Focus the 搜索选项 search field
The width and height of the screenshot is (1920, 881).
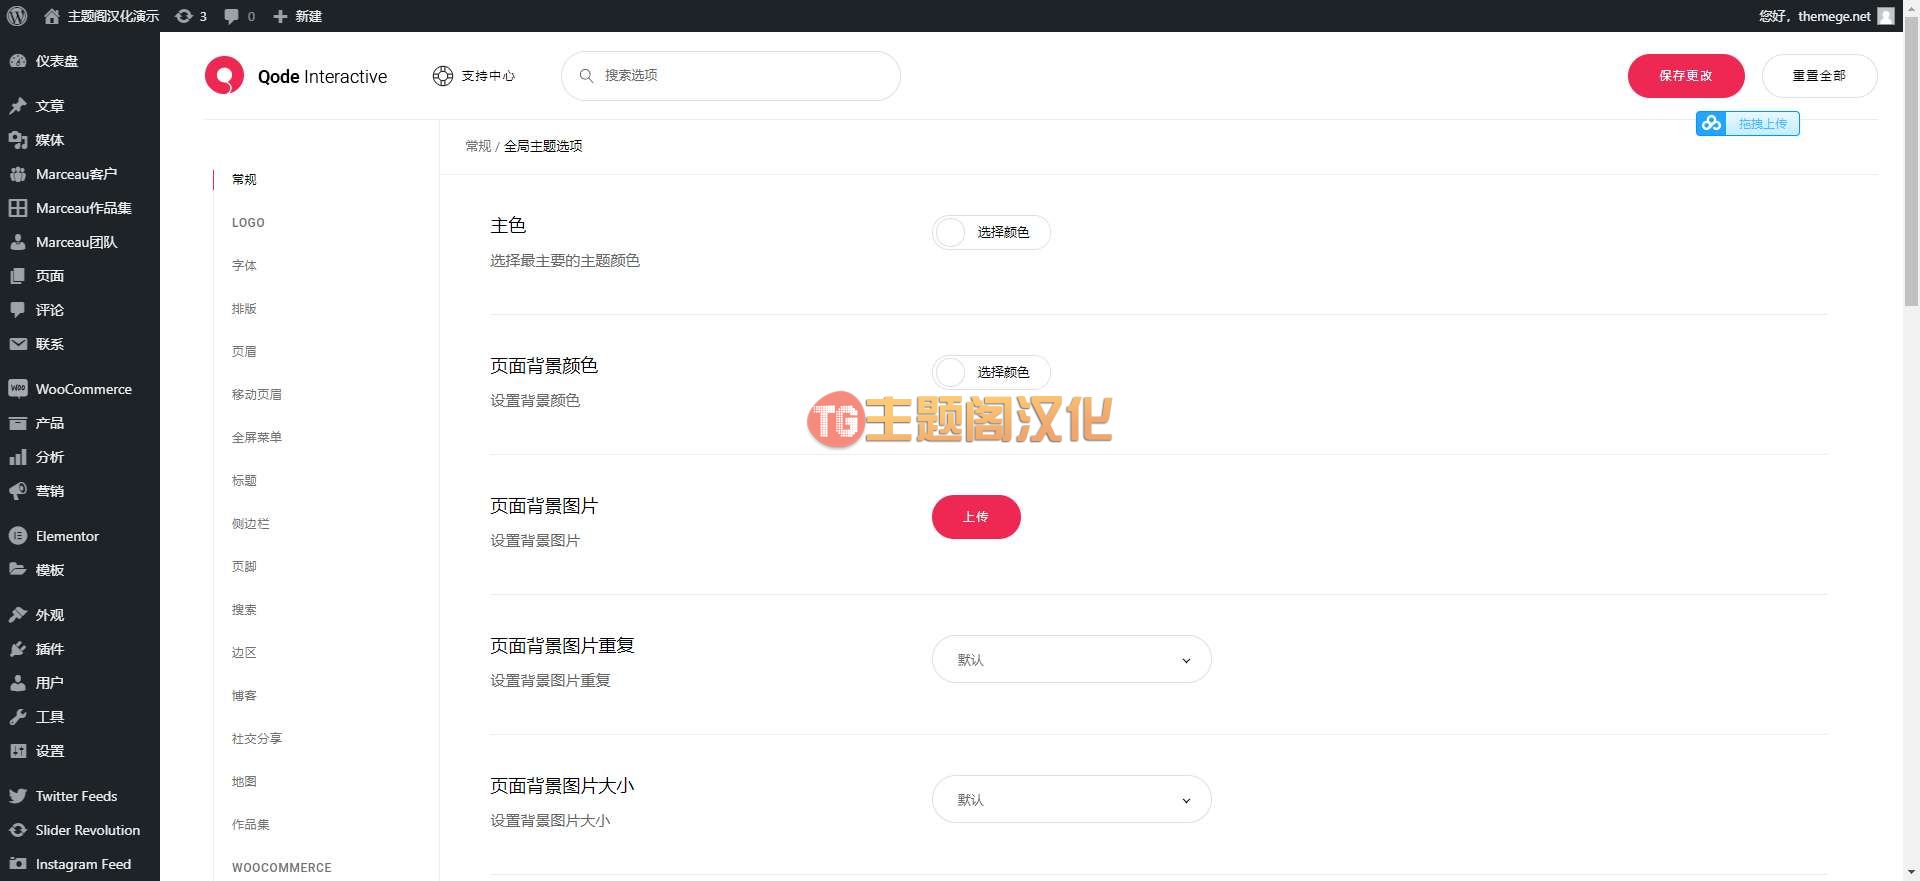(731, 76)
